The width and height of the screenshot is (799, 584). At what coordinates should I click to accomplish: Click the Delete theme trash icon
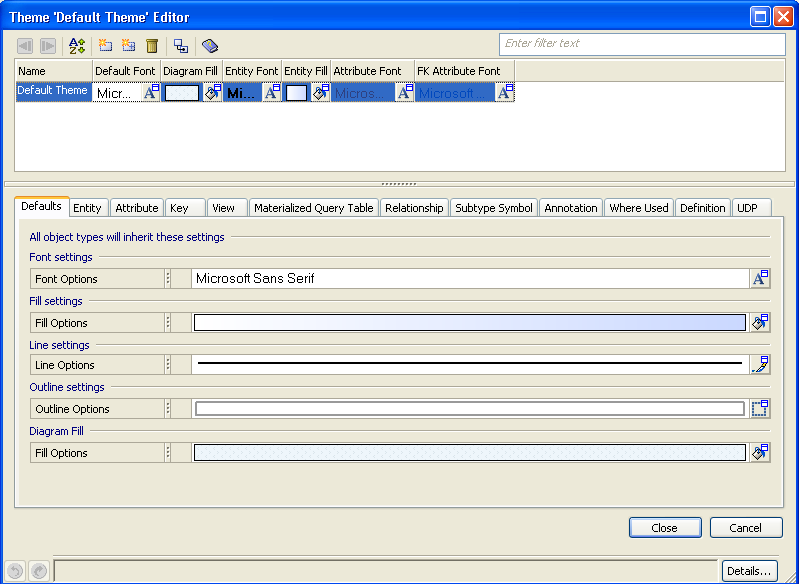pyautogui.click(x=152, y=46)
